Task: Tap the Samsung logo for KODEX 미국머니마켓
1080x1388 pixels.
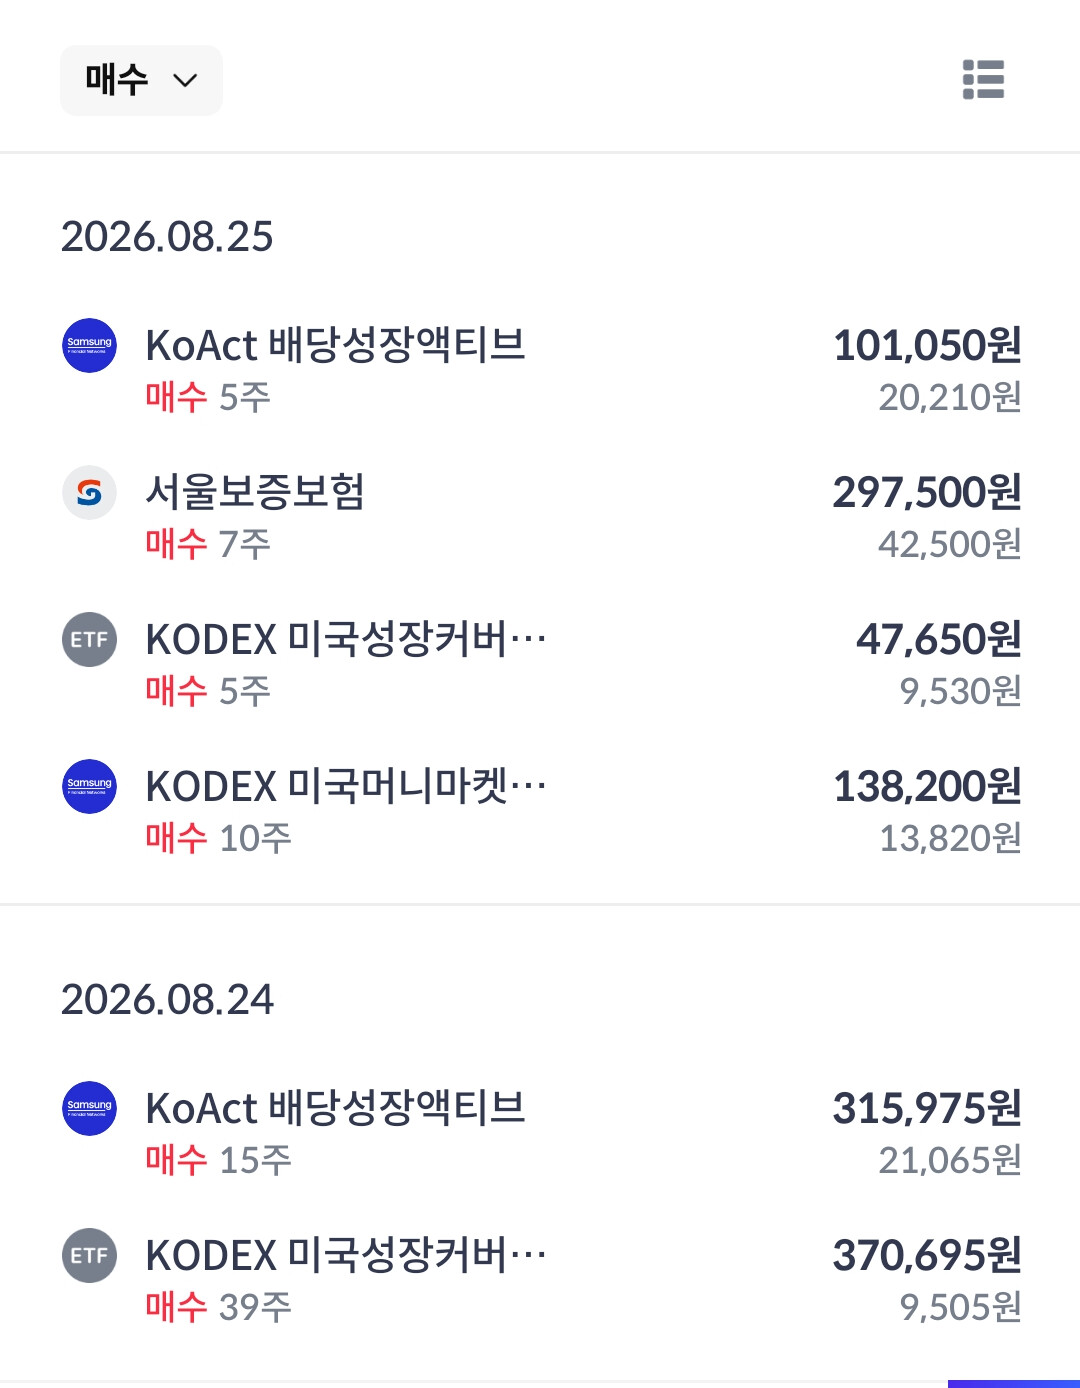Action: pos(90,786)
